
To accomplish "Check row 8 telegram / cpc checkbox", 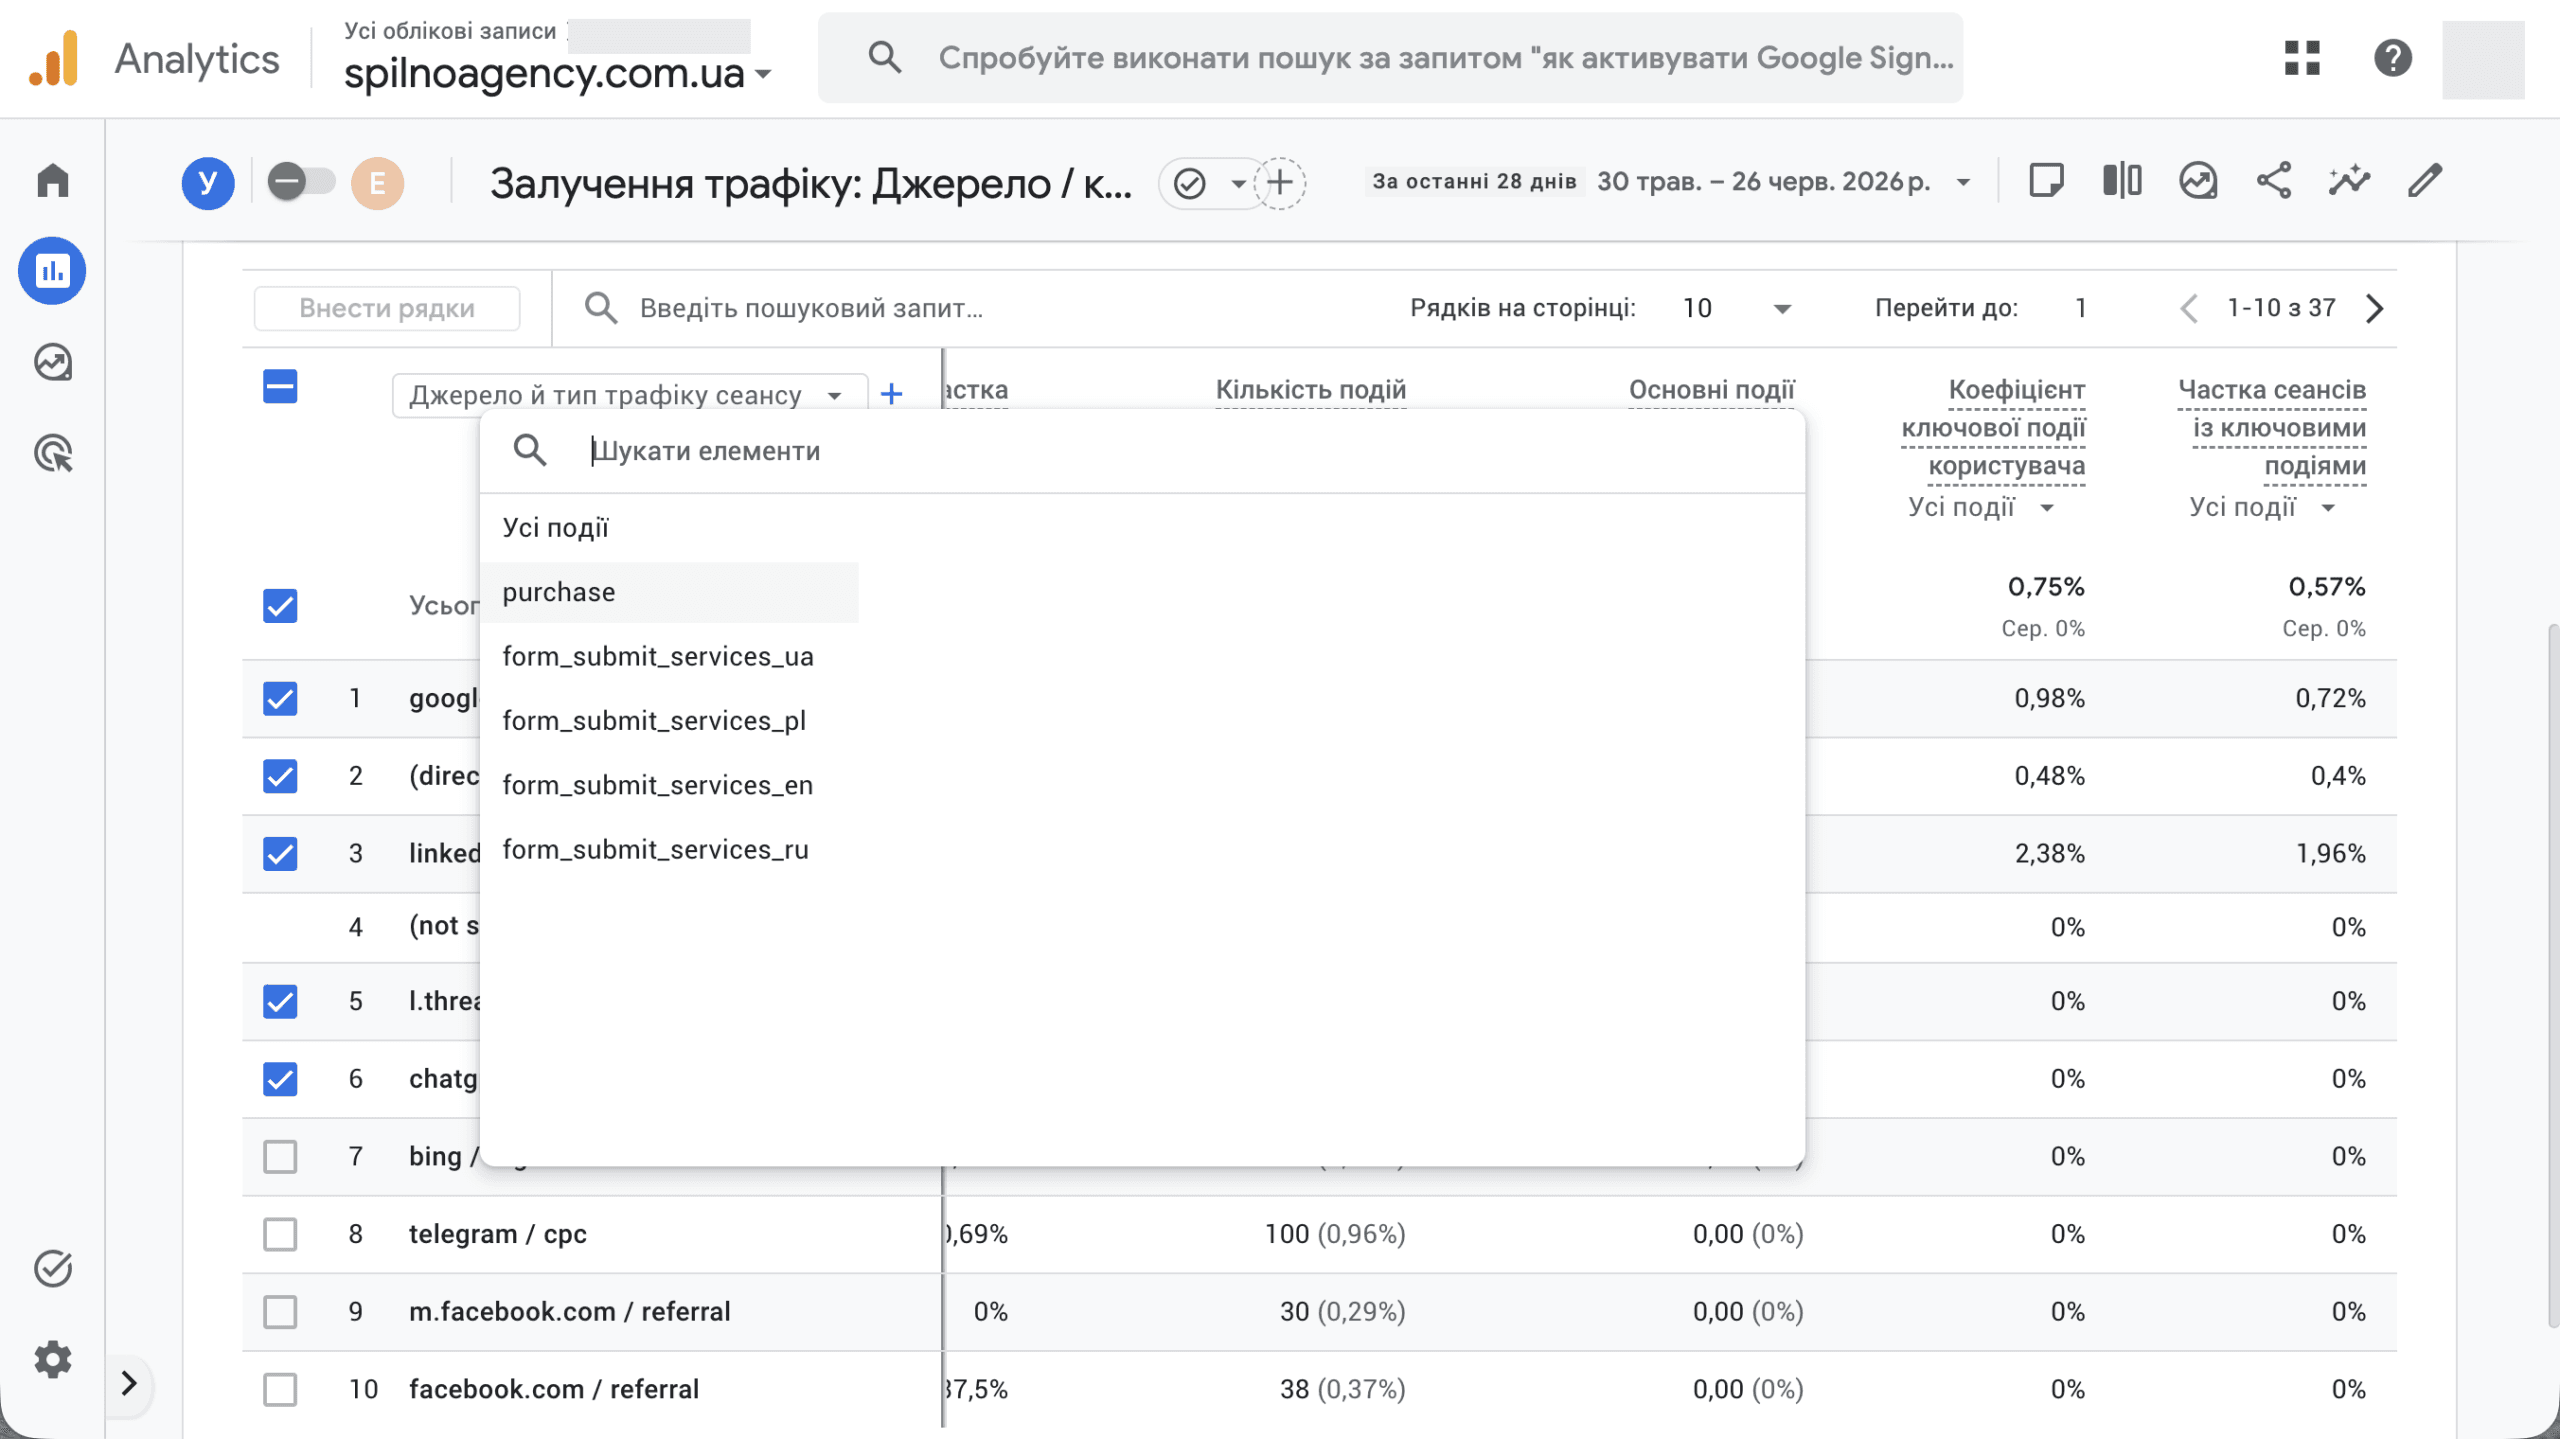I will coord(280,1234).
